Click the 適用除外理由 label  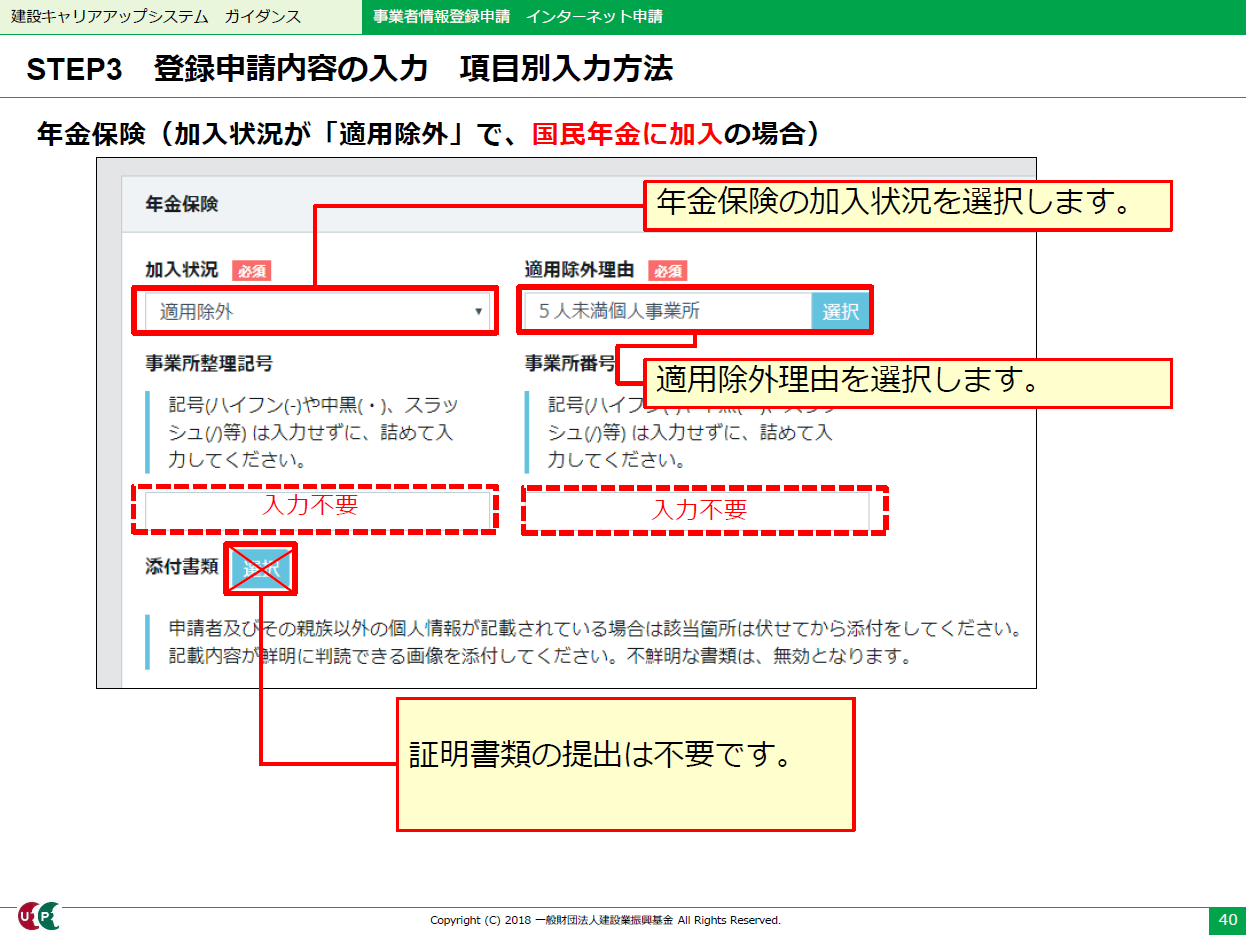579,270
